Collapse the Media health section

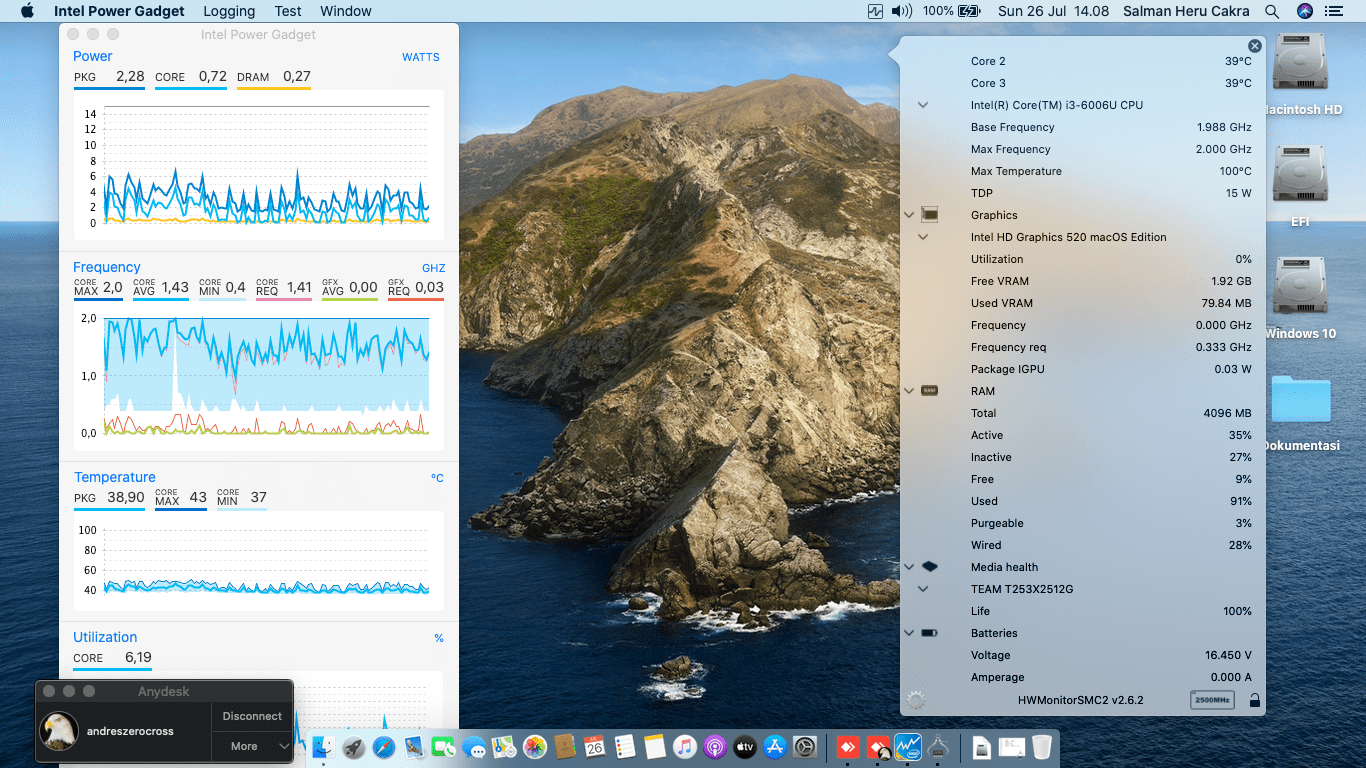point(909,567)
